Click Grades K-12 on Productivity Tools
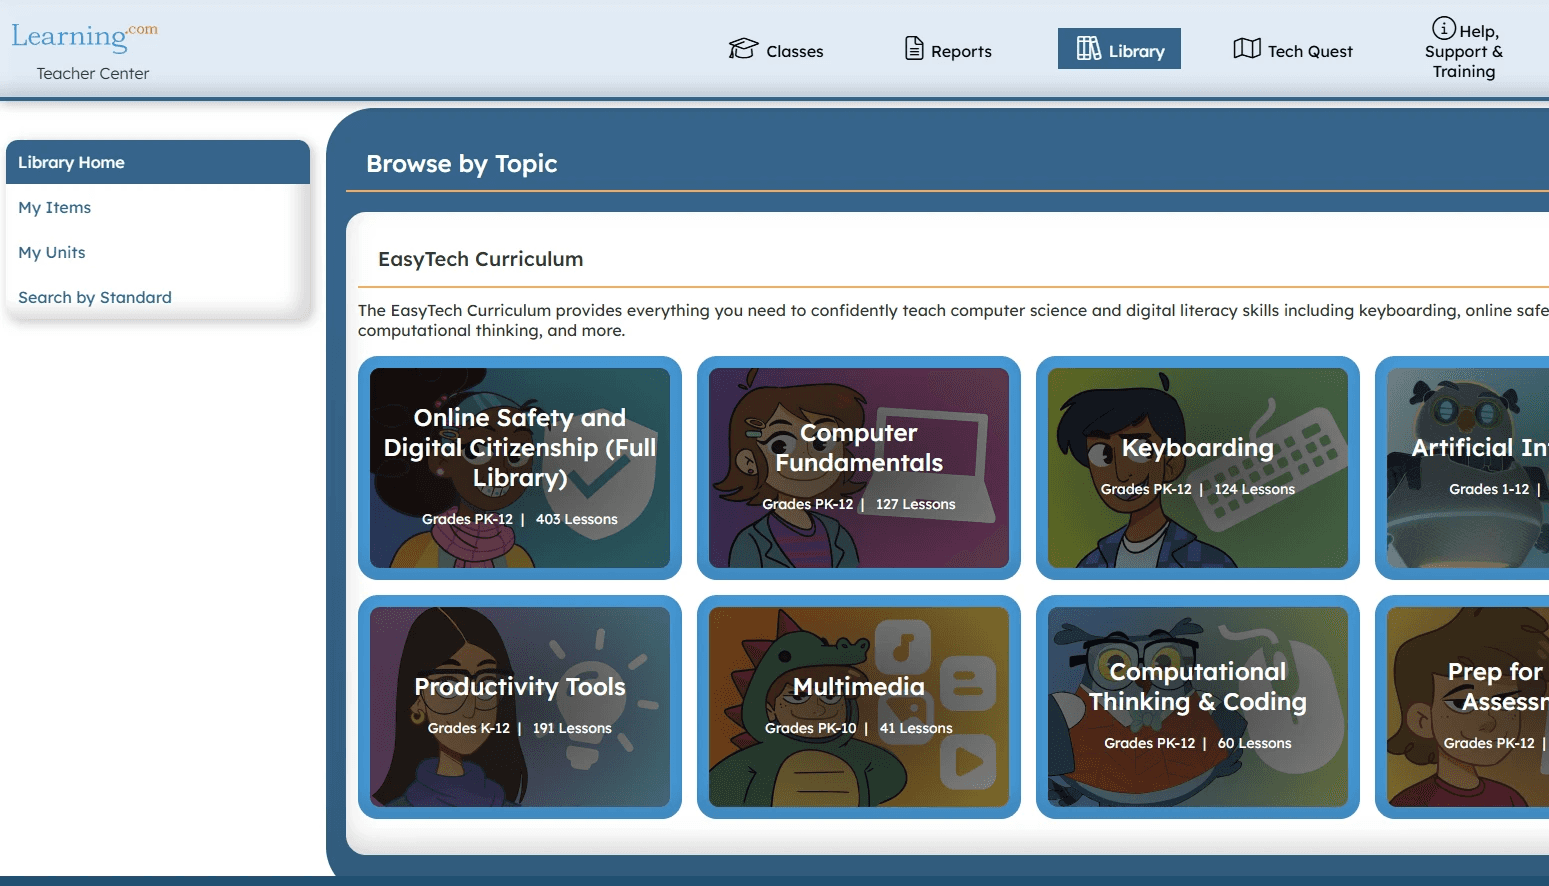Image resolution: width=1549 pixels, height=886 pixels. [469, 728]
